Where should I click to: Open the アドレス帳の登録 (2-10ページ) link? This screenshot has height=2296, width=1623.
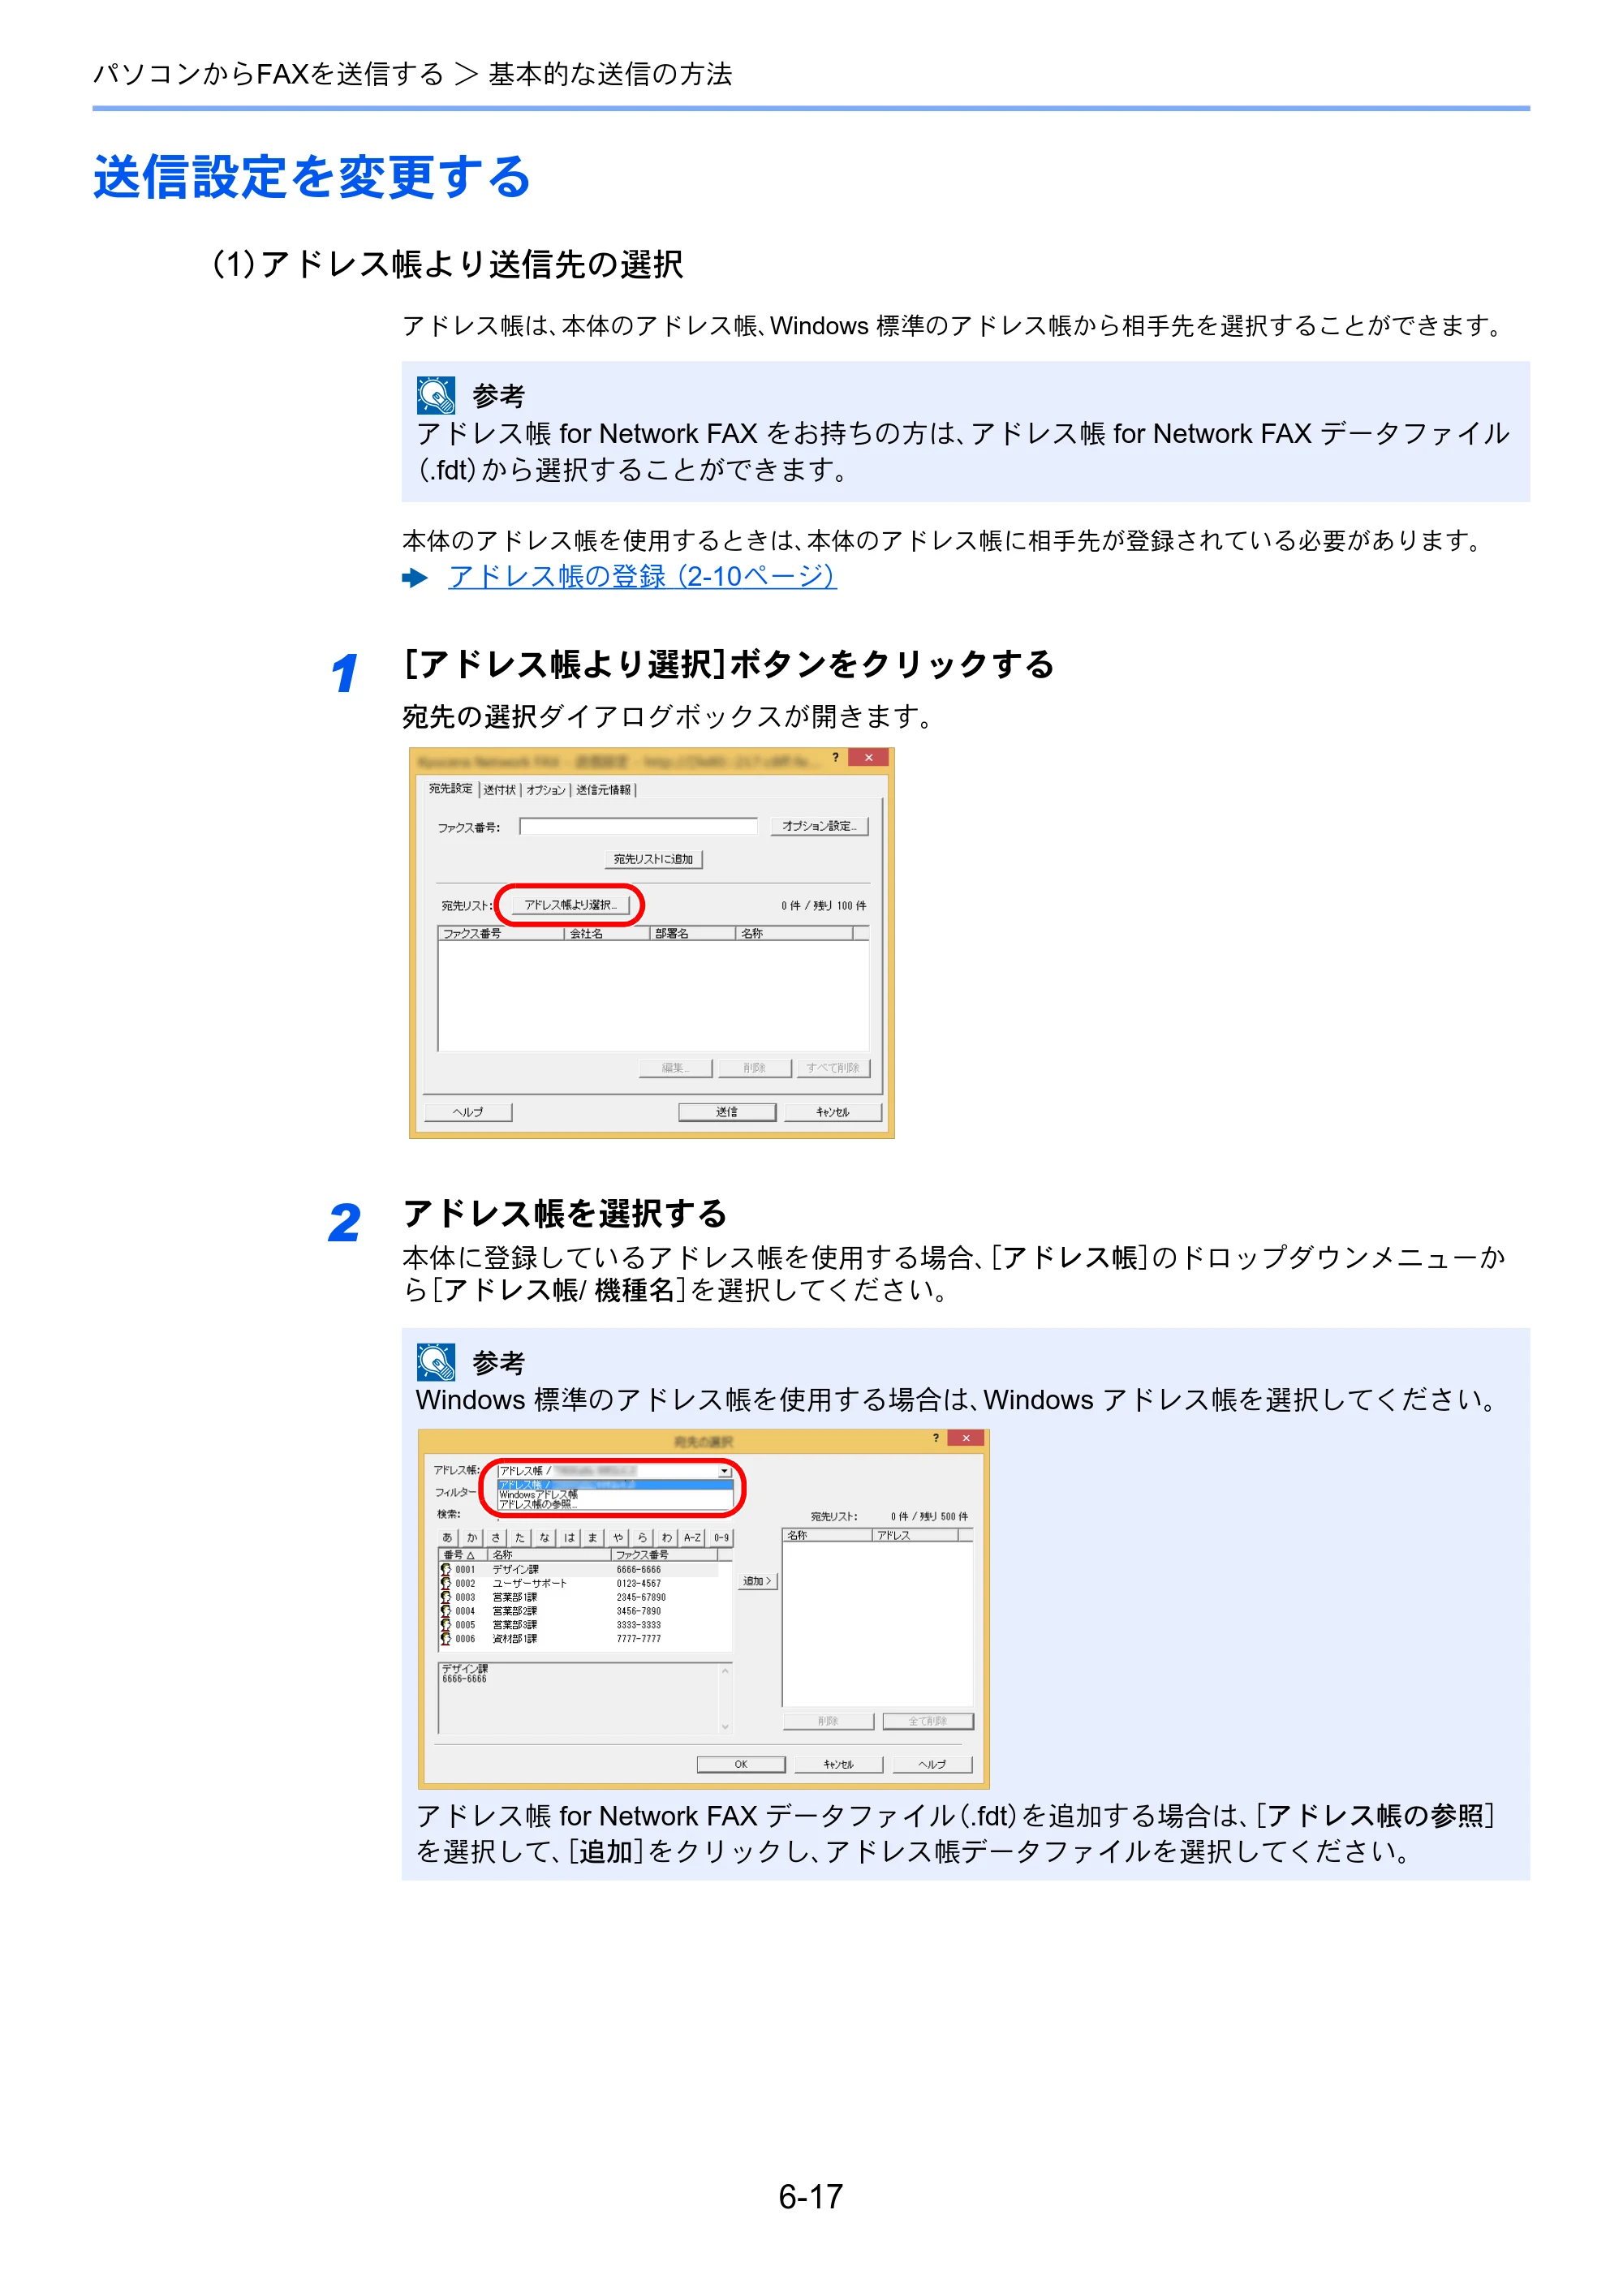click(x=642, y=576)
